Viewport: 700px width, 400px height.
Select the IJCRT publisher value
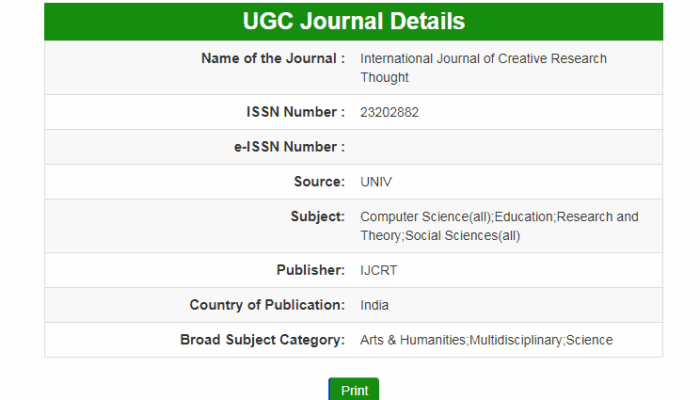(377, 271)
